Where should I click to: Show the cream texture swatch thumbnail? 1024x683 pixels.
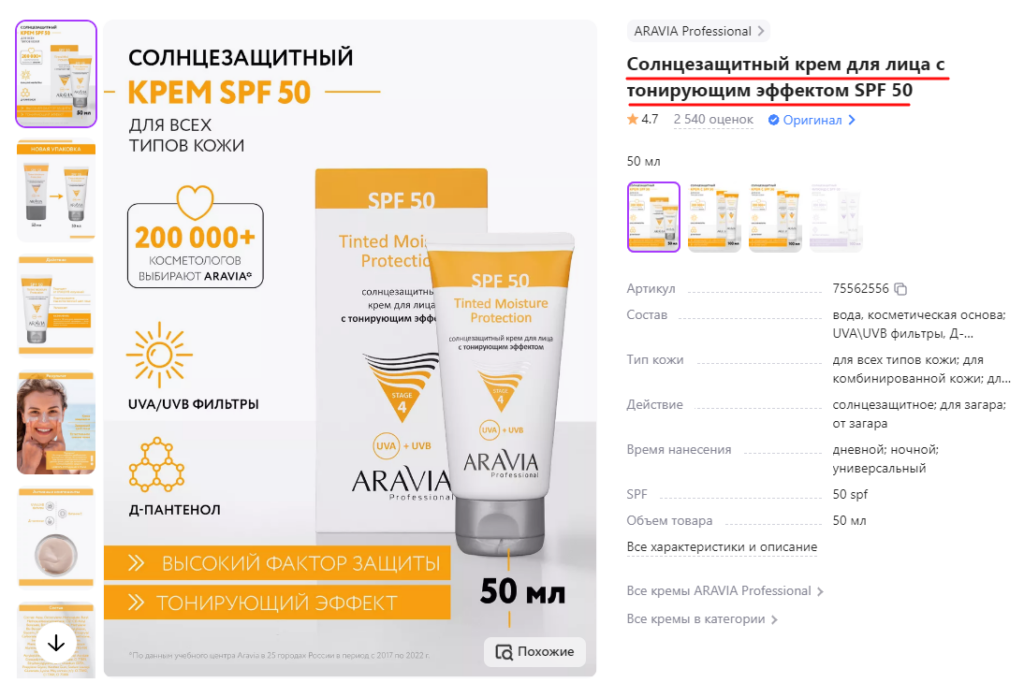tap(56, 538)
